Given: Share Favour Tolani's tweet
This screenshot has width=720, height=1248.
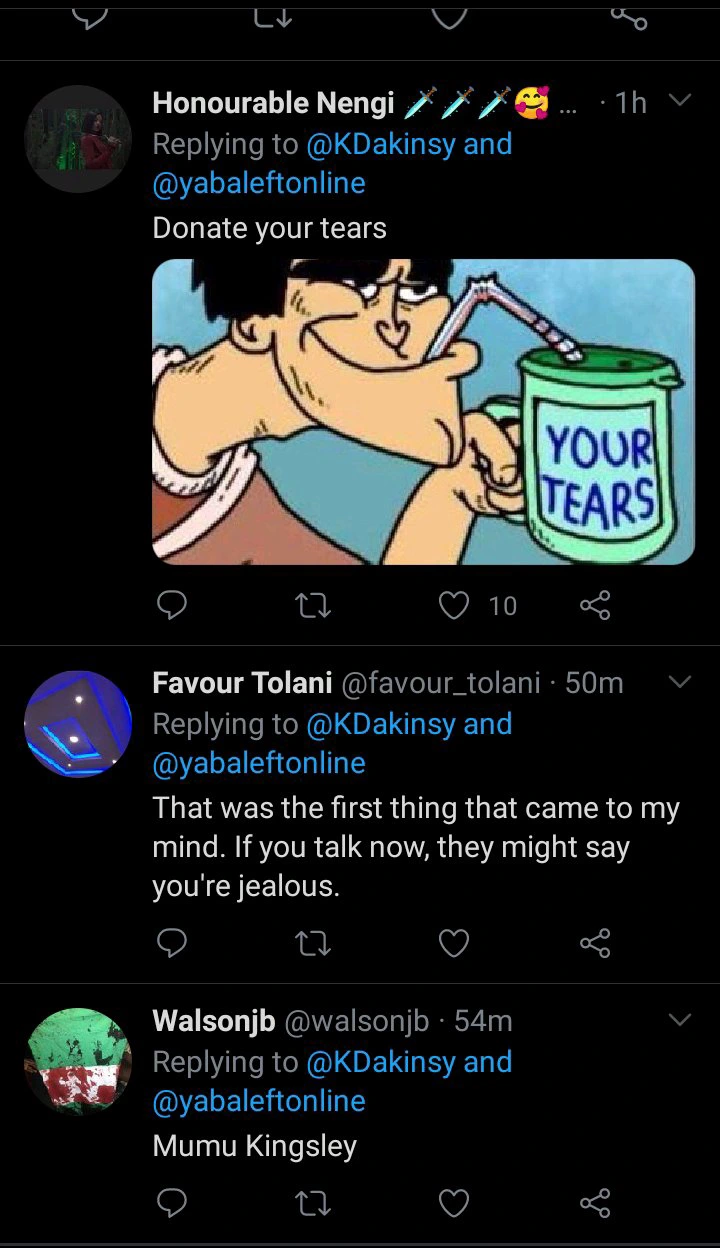Looking at the screenshot, I should pos(595,943).
